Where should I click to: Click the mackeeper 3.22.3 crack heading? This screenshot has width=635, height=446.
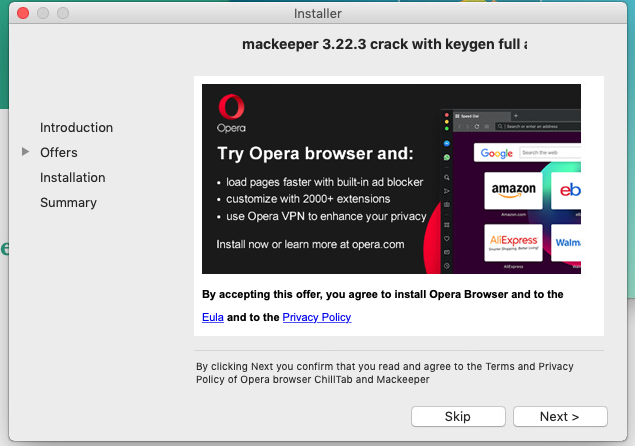(385, 44)
